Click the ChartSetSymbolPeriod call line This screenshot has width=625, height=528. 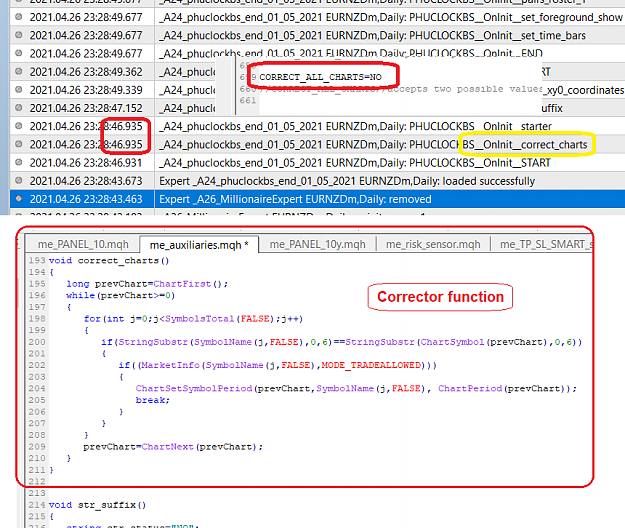coord(356,388)
